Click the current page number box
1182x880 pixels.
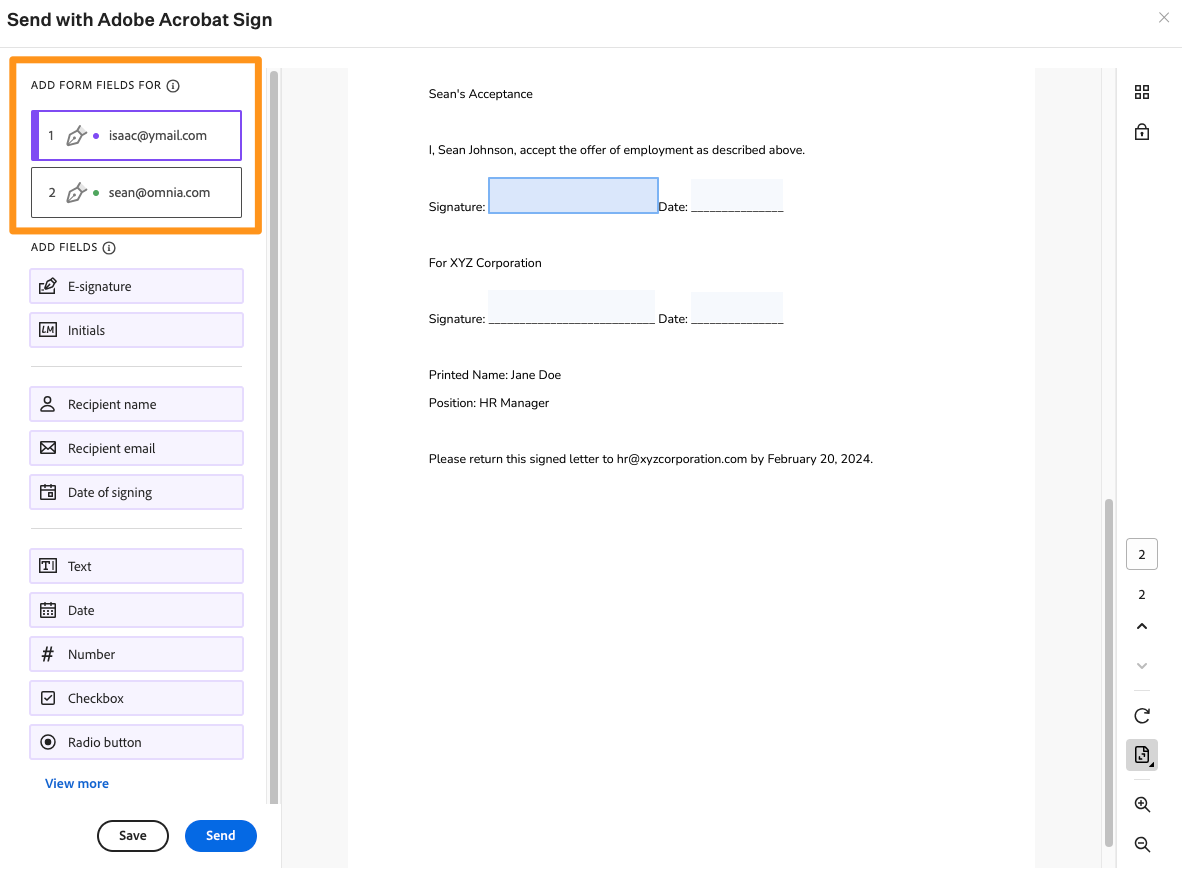(x=1142, y=554)
